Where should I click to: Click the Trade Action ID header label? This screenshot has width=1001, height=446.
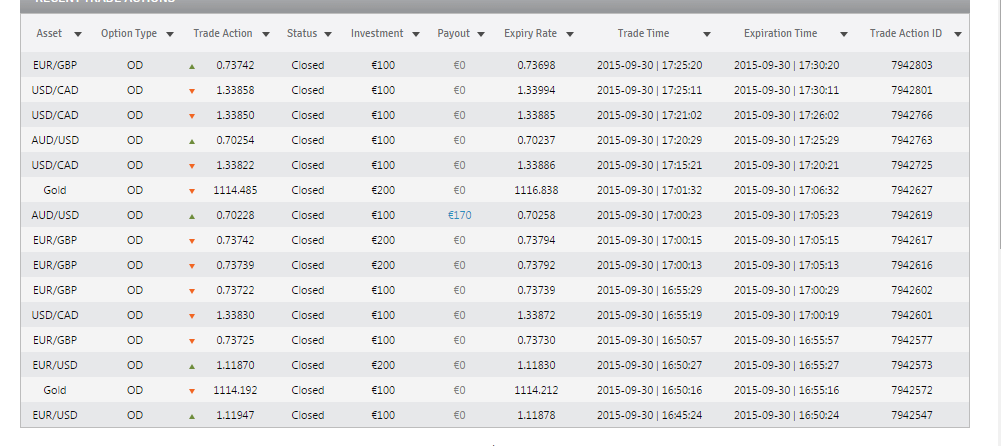tap(905, 33)
